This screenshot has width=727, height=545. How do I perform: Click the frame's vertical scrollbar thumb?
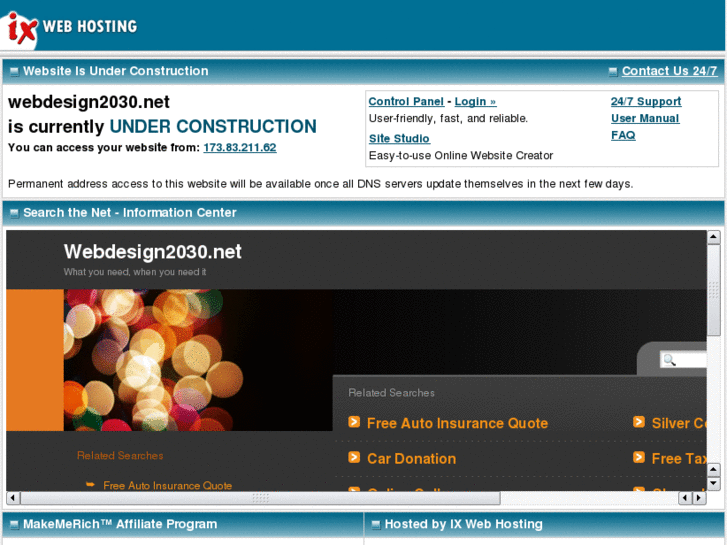713,290
